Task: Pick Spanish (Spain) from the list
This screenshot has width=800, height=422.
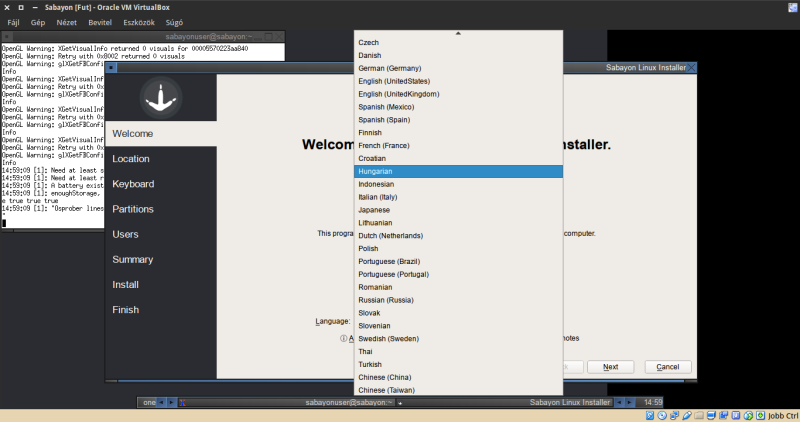Action: click(458, 120)
